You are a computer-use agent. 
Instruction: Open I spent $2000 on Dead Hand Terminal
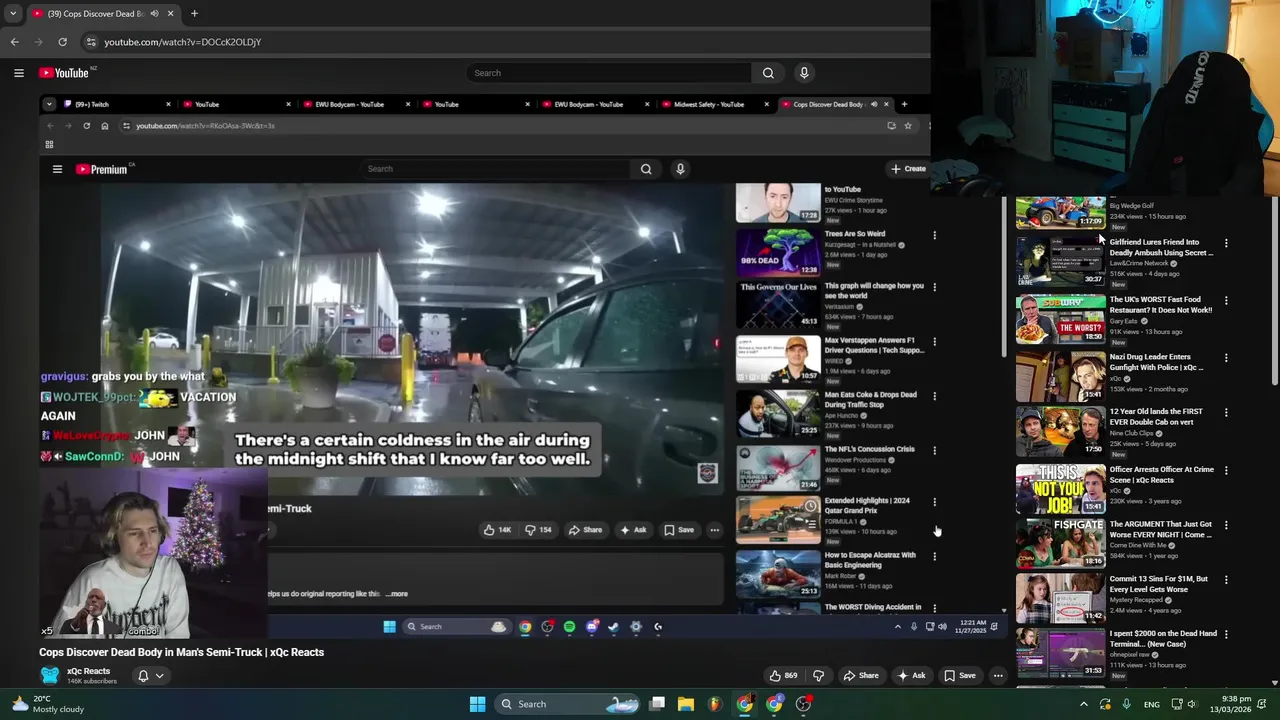(1163, 638)
